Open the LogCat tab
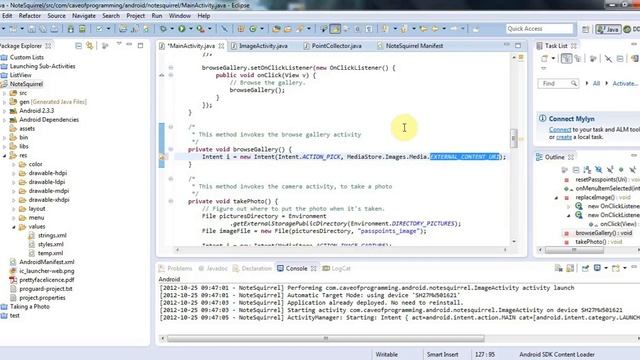Viewport: 640px width, 360px height. click(337, 268)
